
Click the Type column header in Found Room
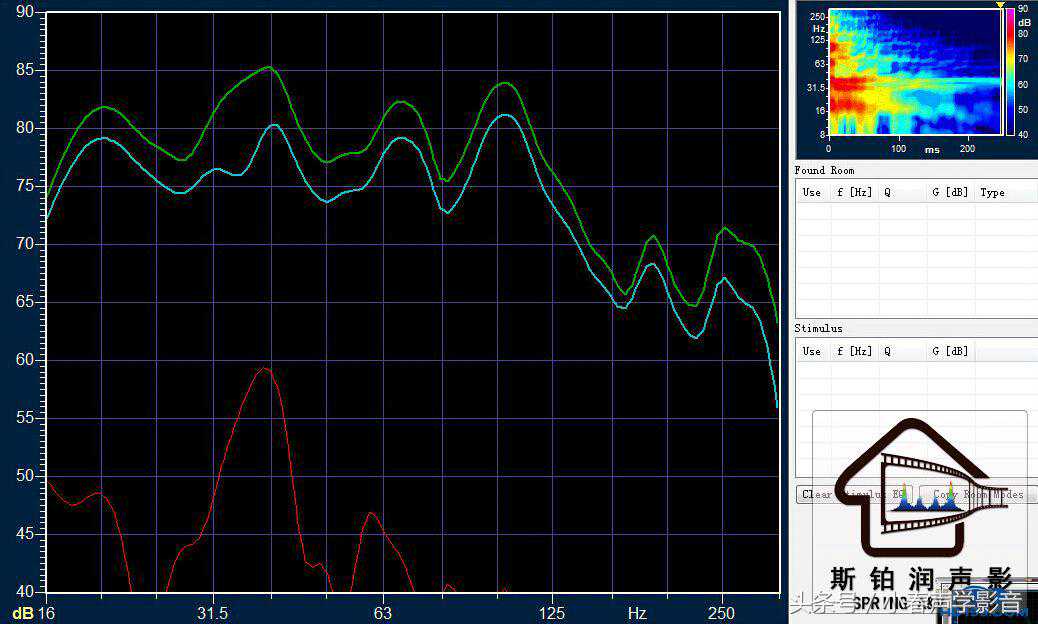coord(992,192)
